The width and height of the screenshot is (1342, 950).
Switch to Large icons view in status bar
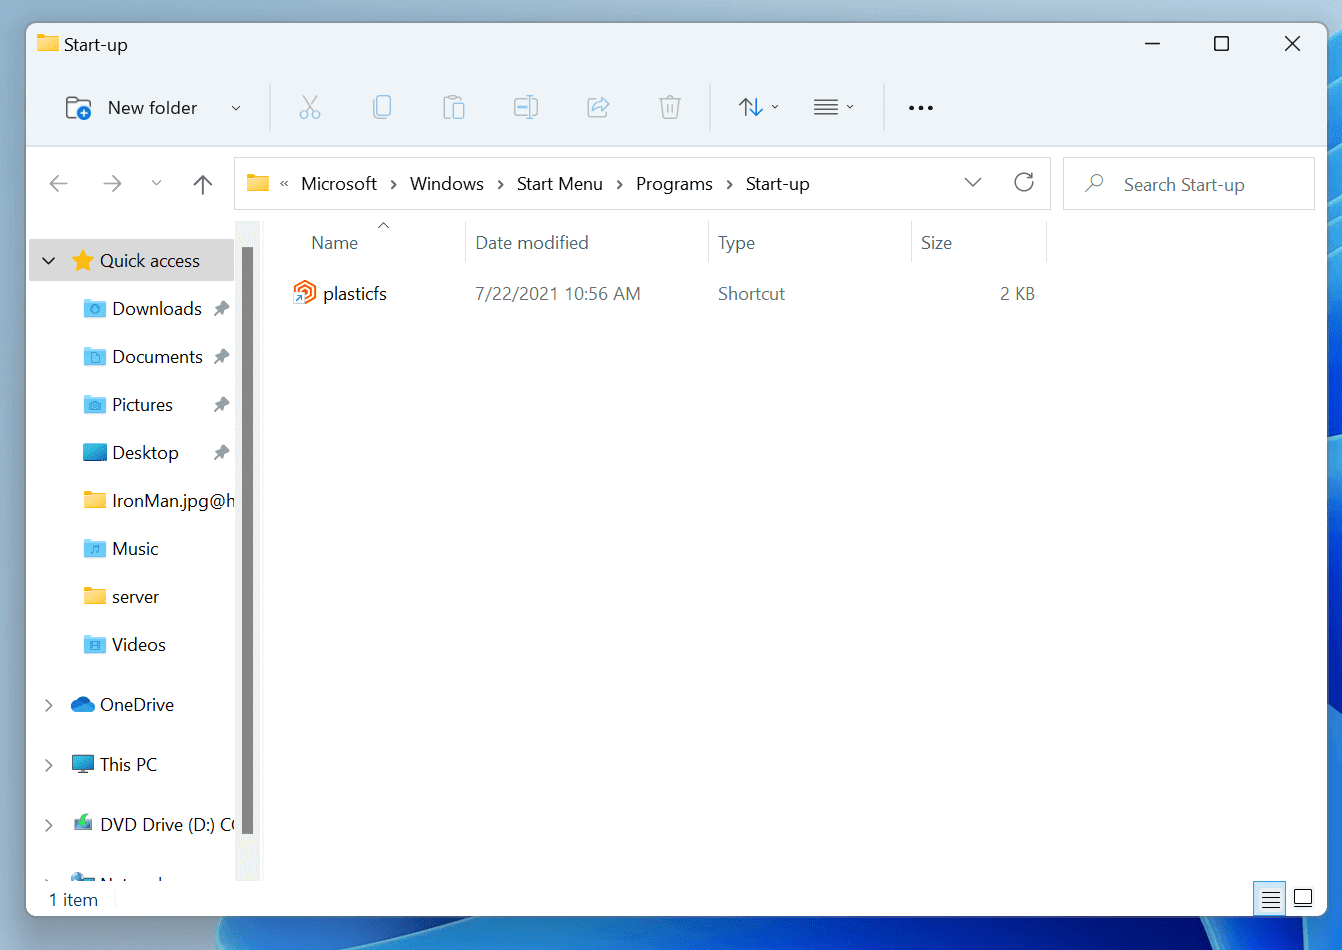point(1303,899)
